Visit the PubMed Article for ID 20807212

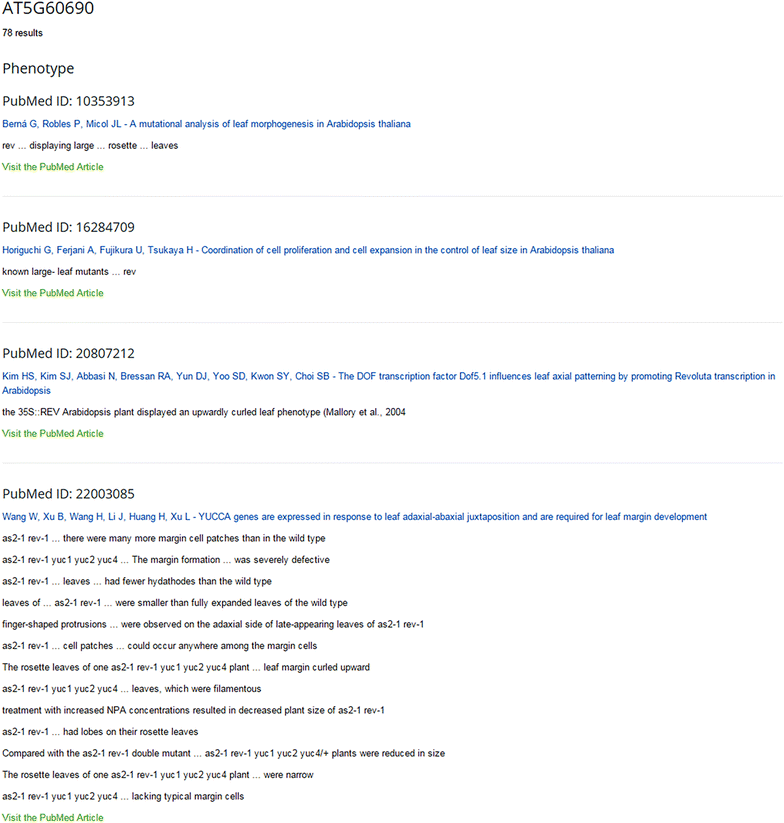52,434
